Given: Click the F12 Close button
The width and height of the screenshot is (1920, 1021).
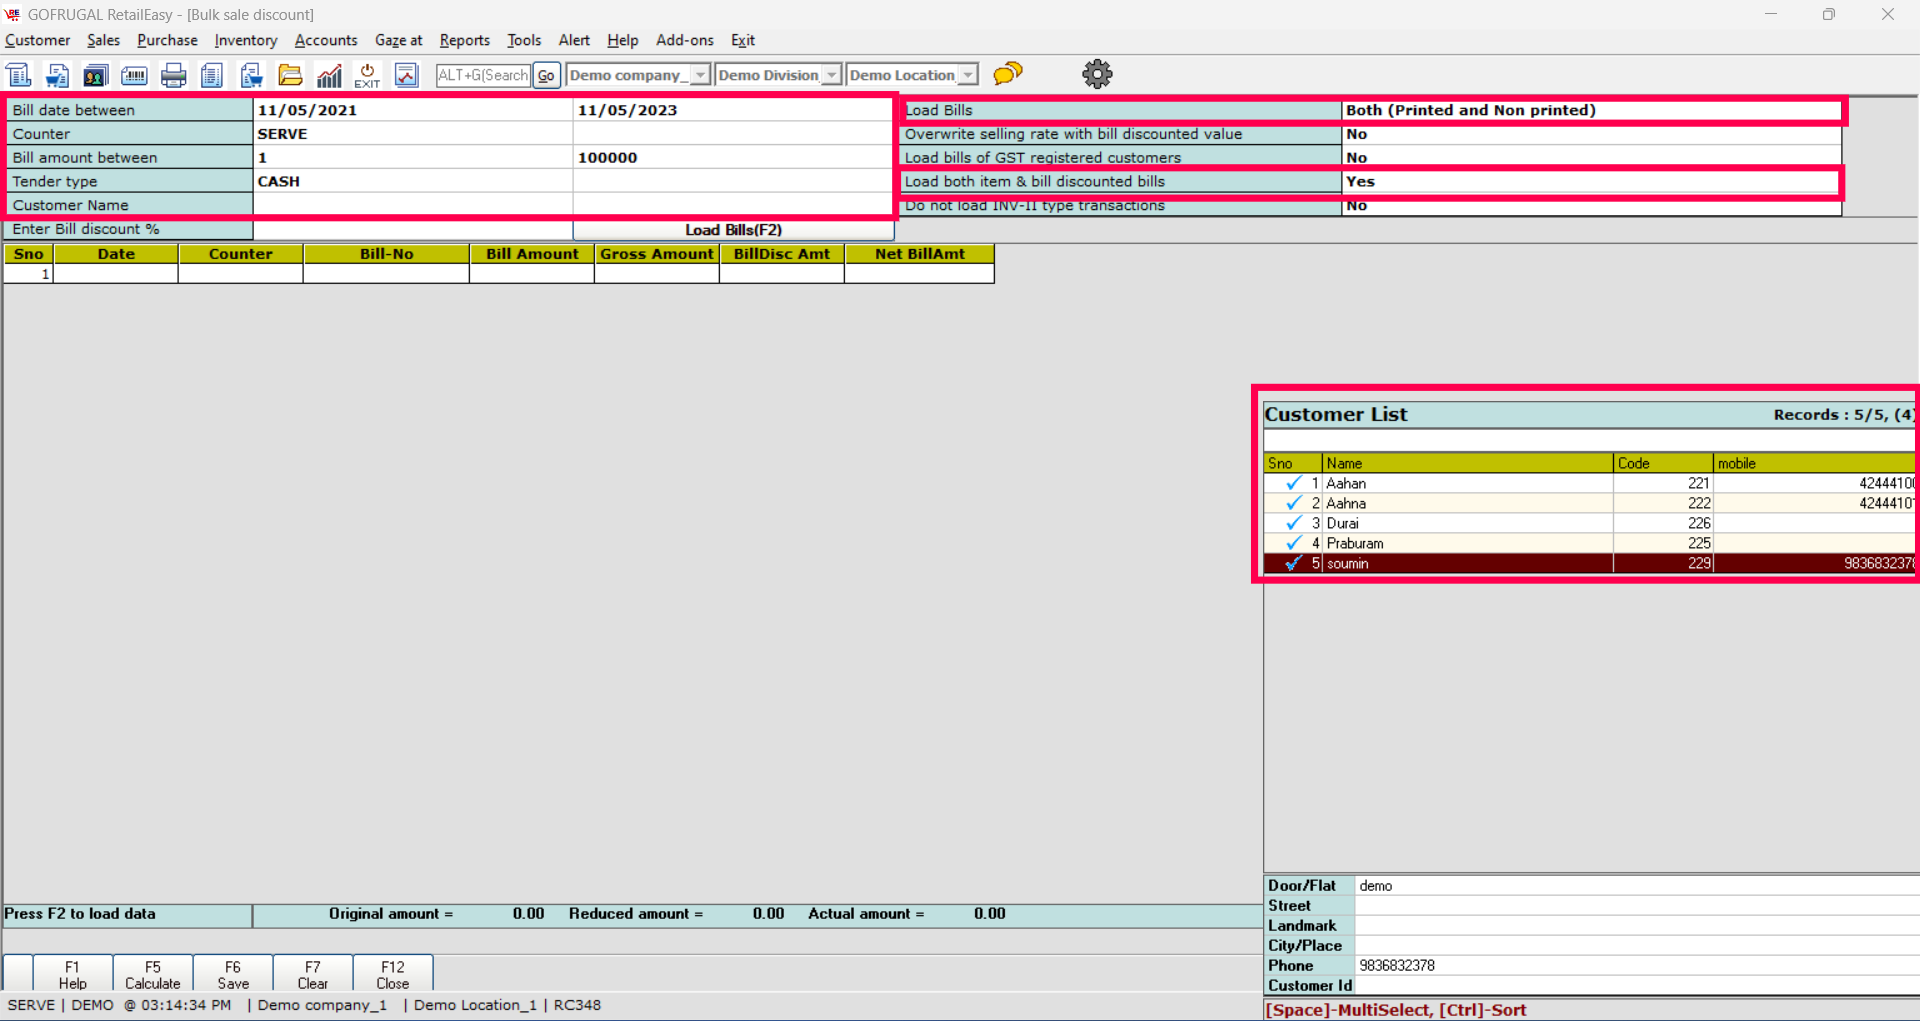Looking at the screenshot, I should click(x=393, y=974).
